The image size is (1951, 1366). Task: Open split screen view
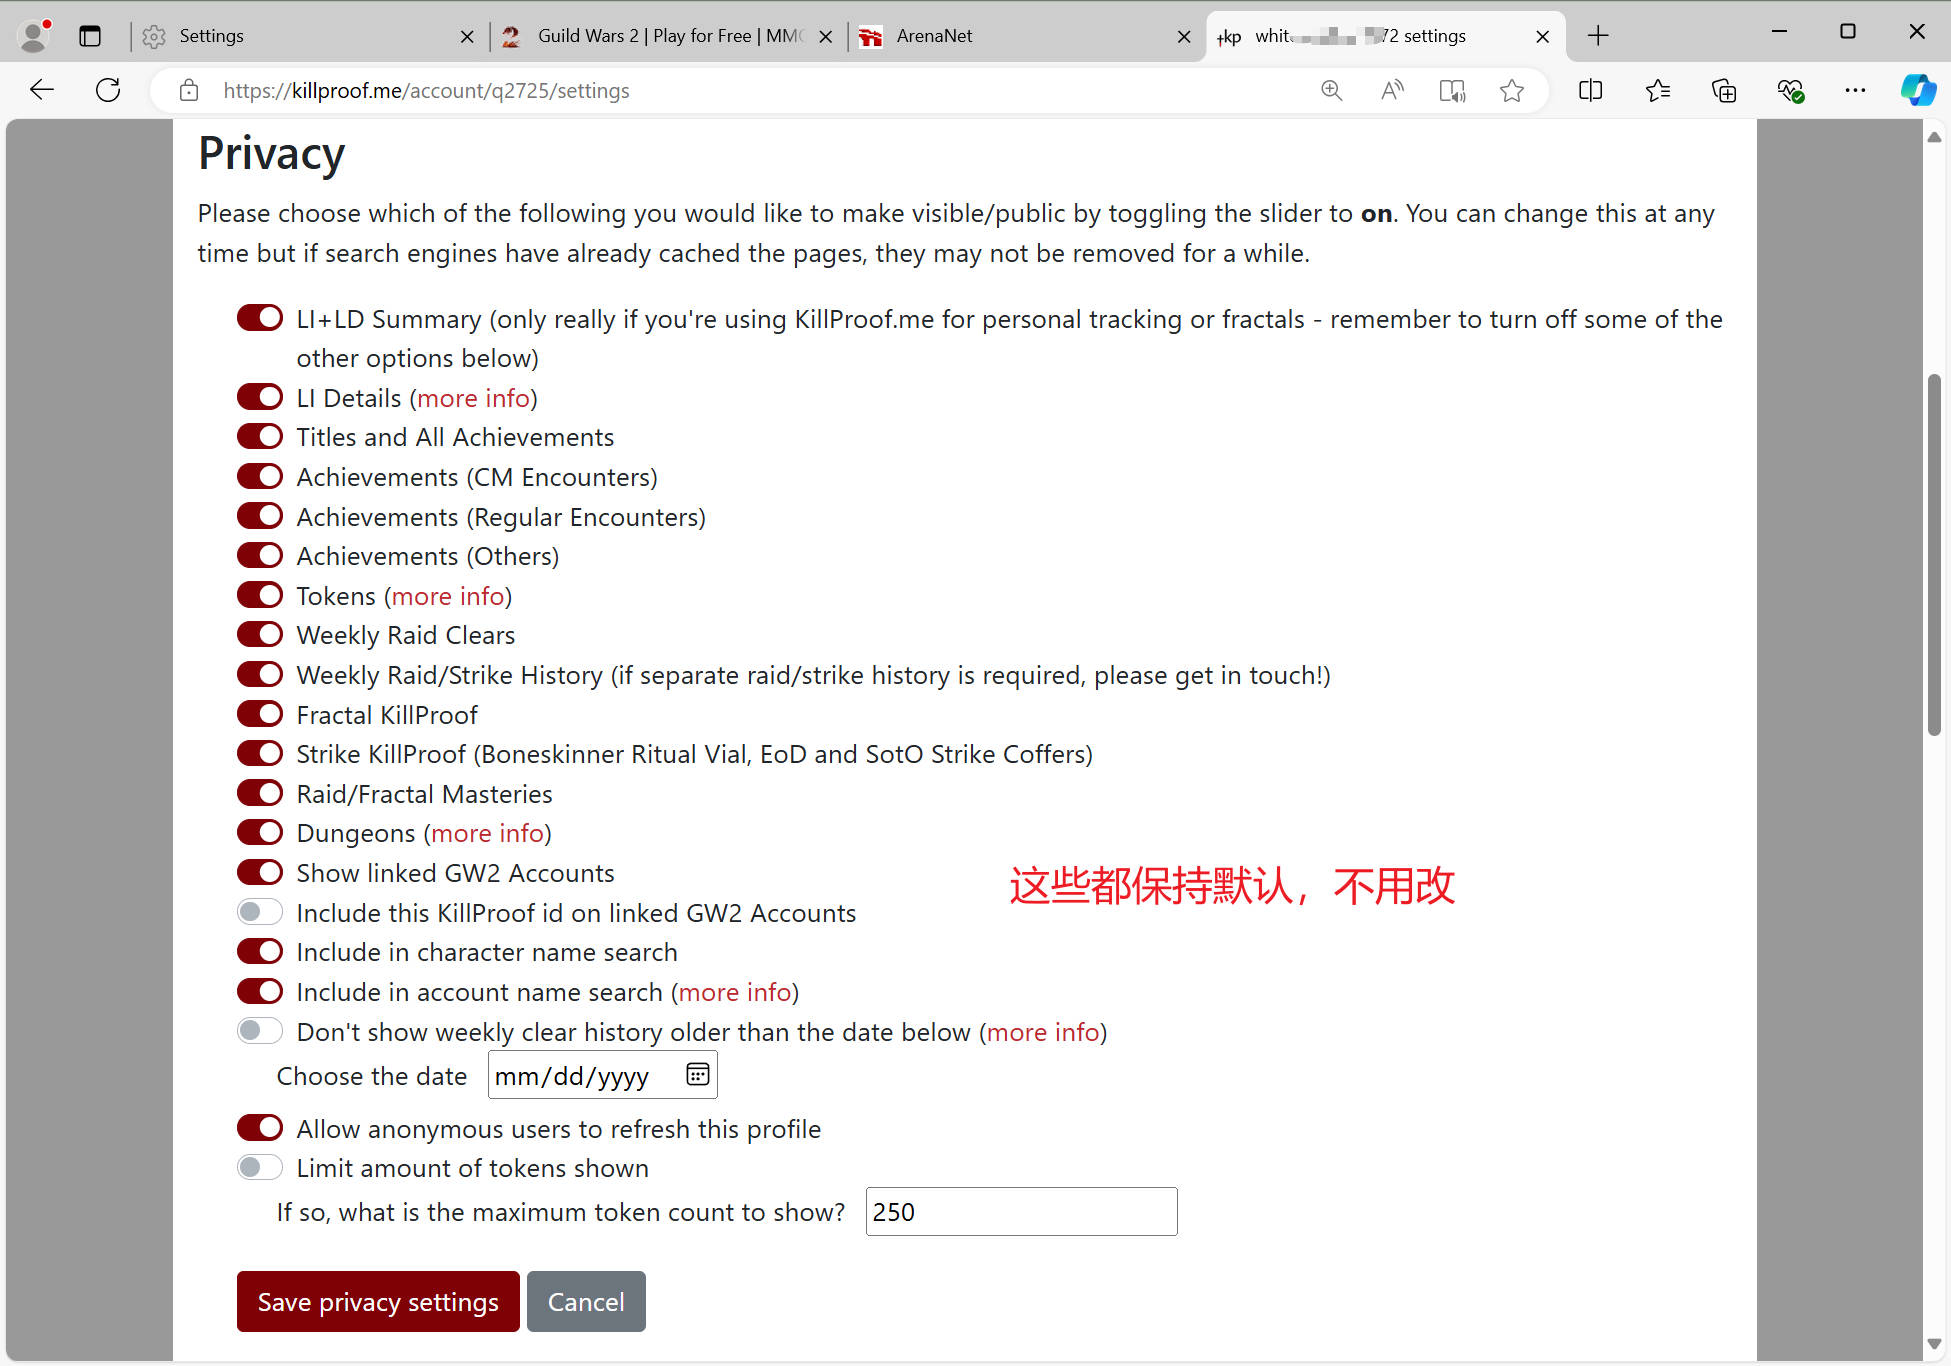1590,91
